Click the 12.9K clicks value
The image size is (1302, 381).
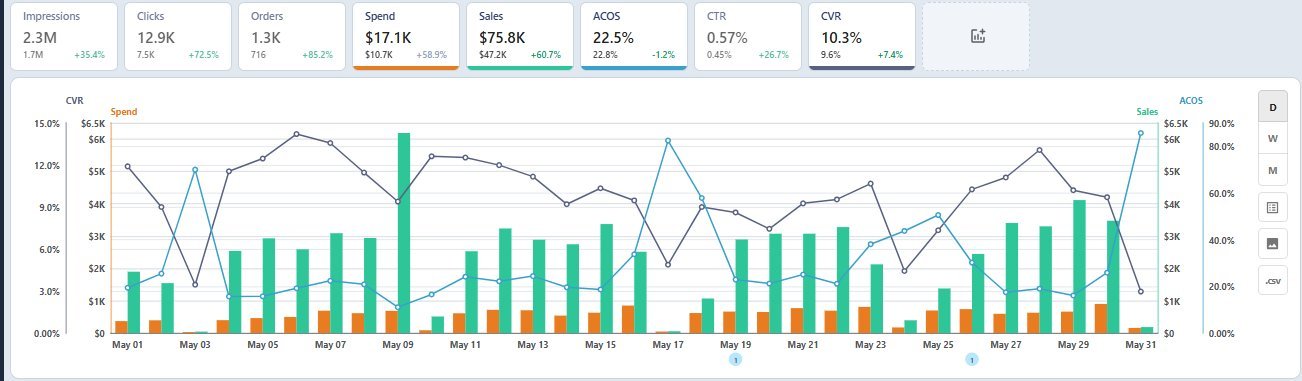pos(157,37)
